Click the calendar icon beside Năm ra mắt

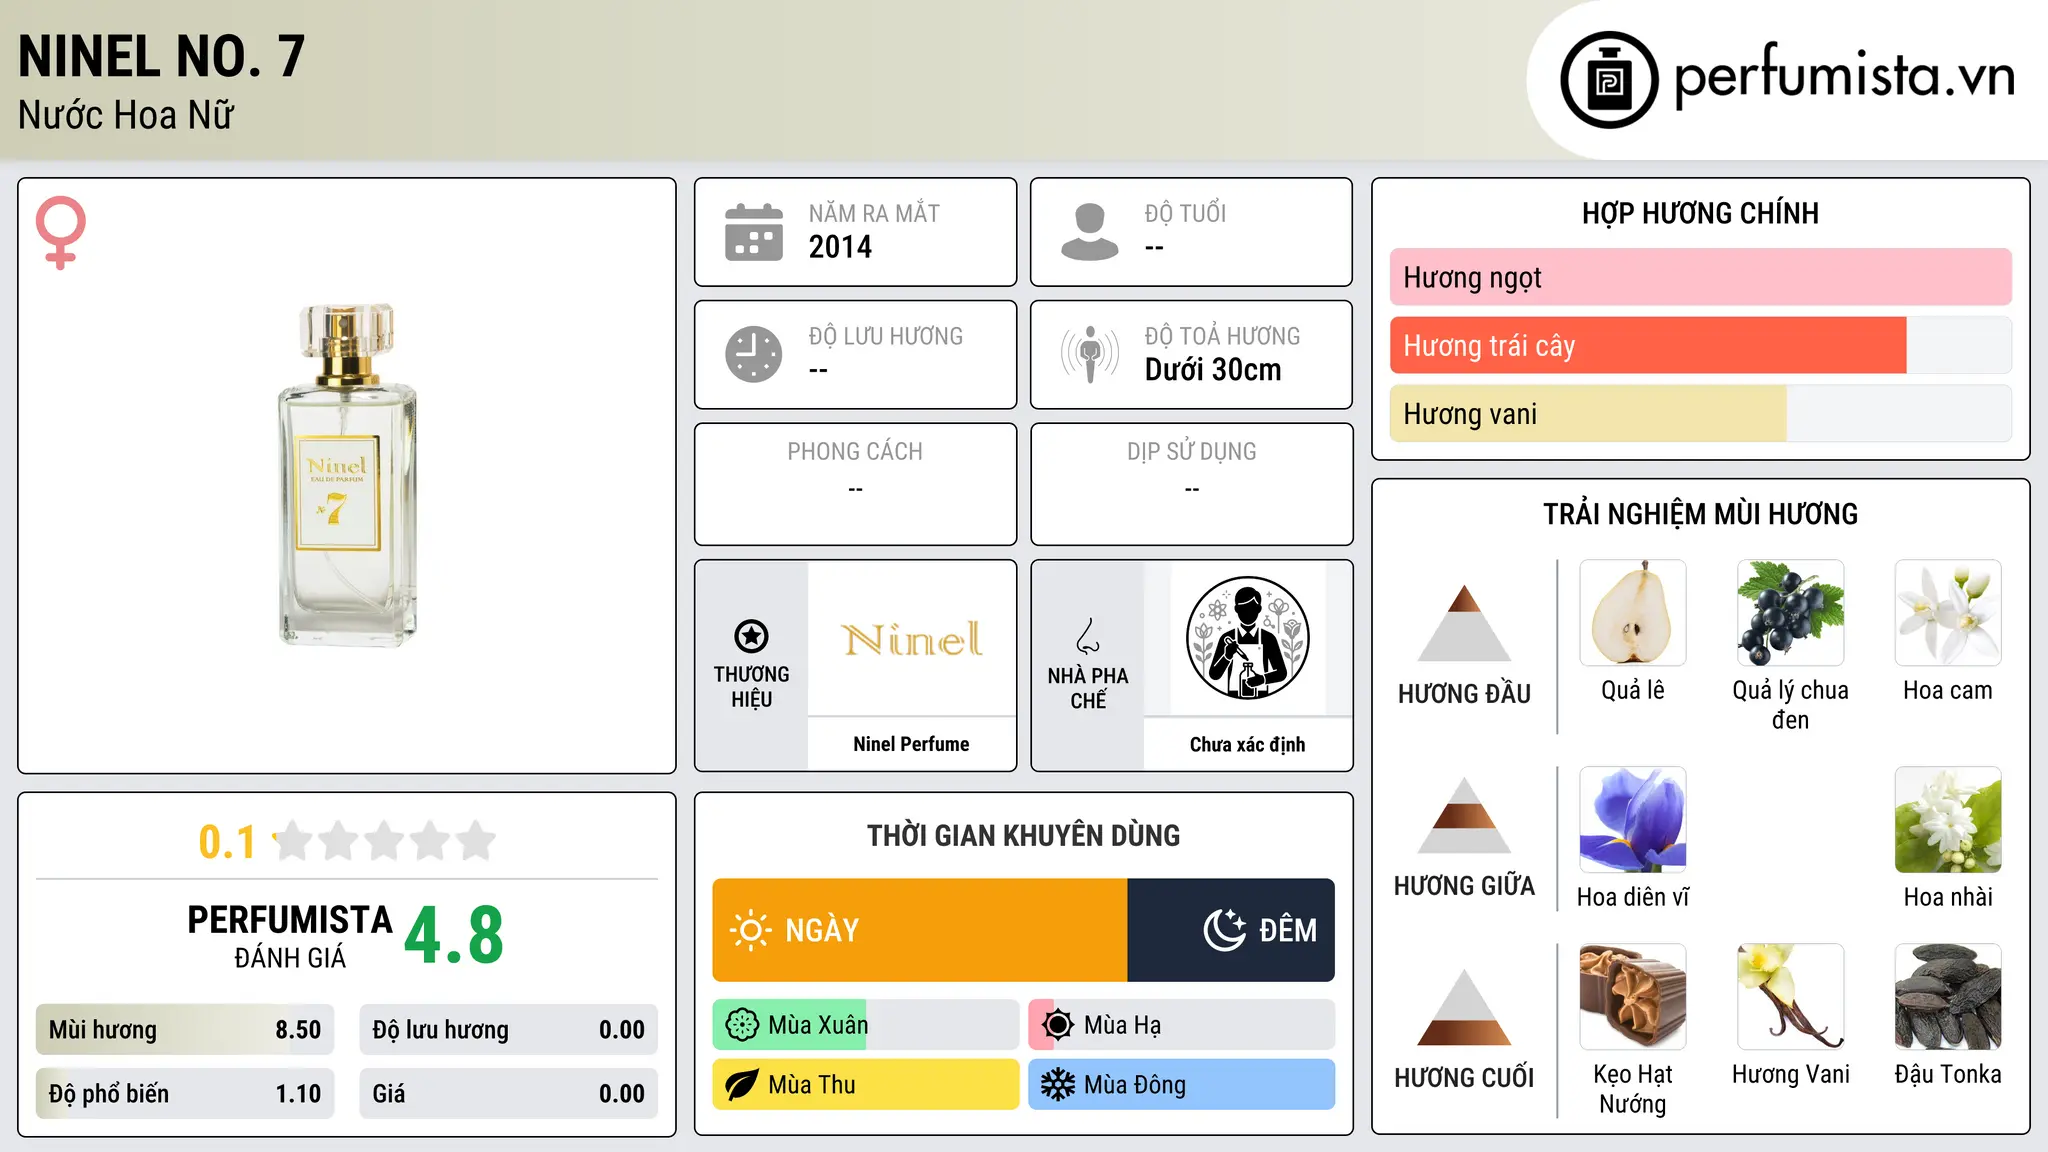(754, 232)
